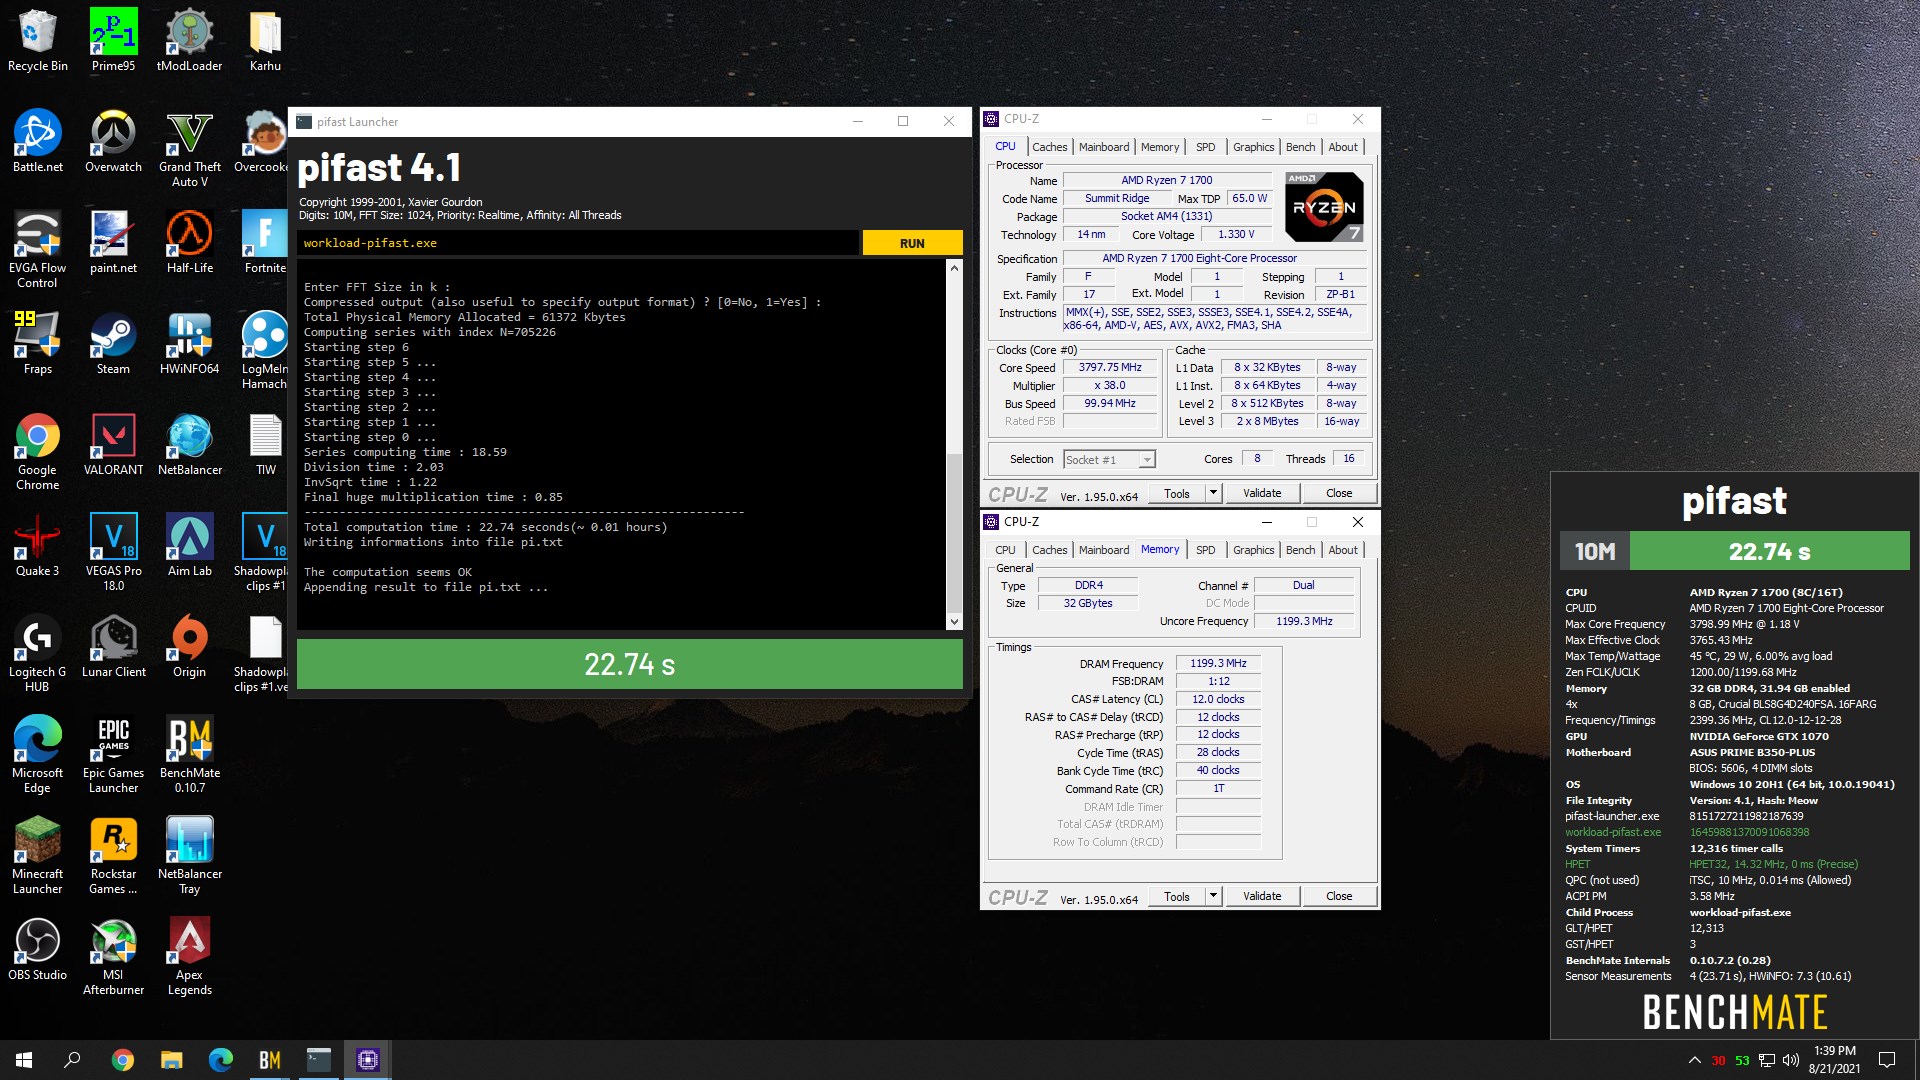Open the Windows Start menu
The height and width of the screenshot is (1080, 1920).
click(x=24, y=1060)
